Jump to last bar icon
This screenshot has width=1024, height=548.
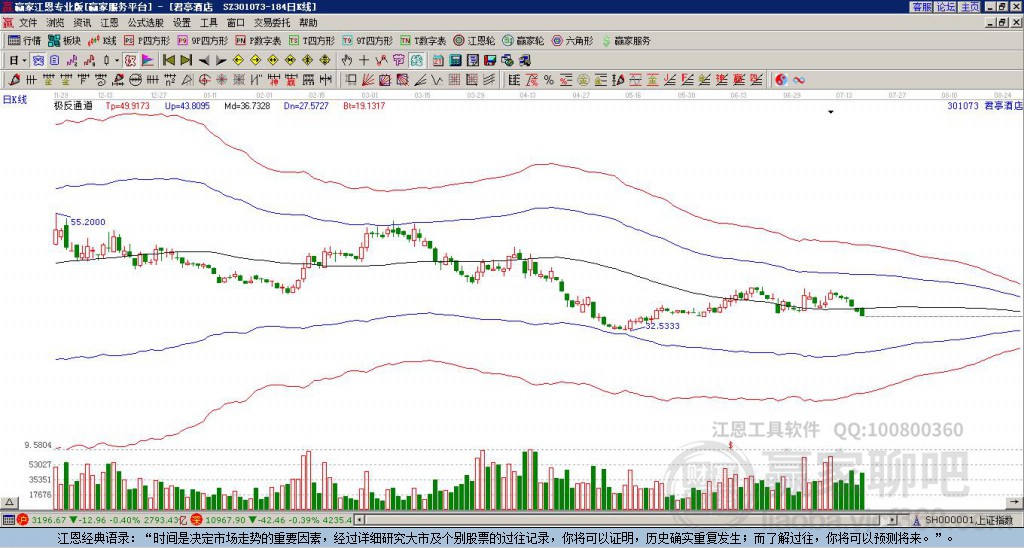186,61
